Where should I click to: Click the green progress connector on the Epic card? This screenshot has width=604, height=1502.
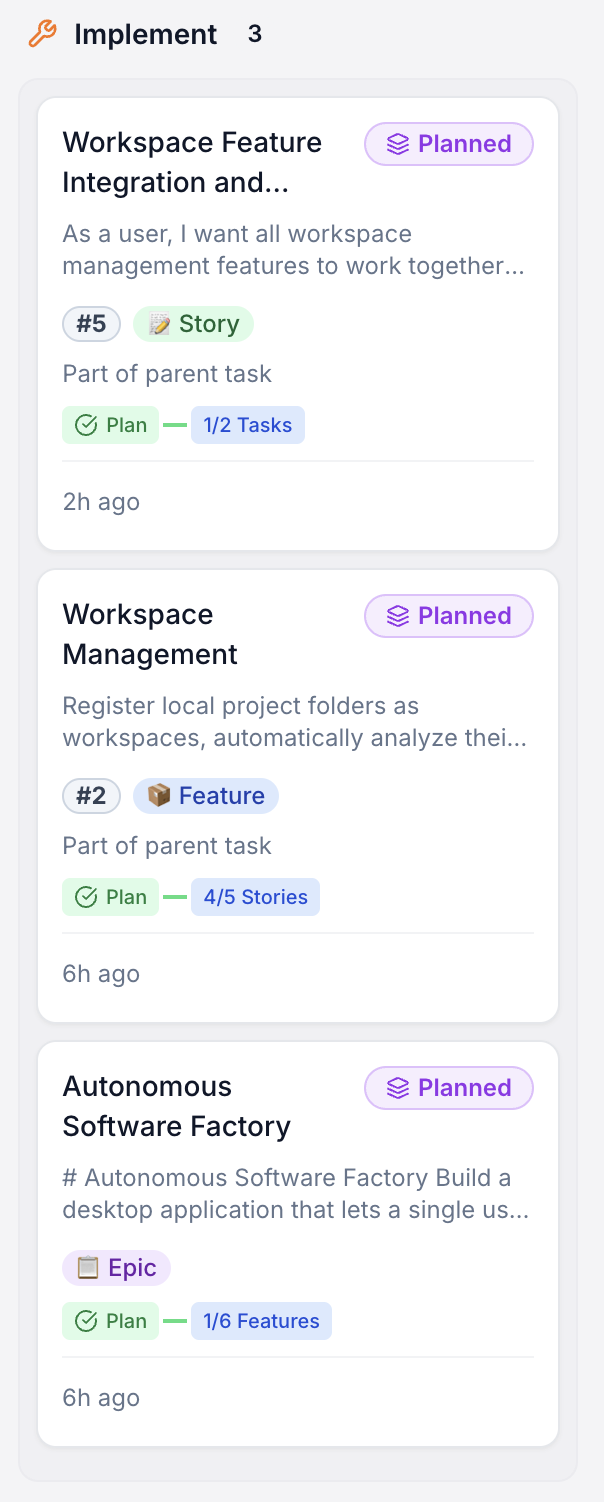tap(173, 1320)
